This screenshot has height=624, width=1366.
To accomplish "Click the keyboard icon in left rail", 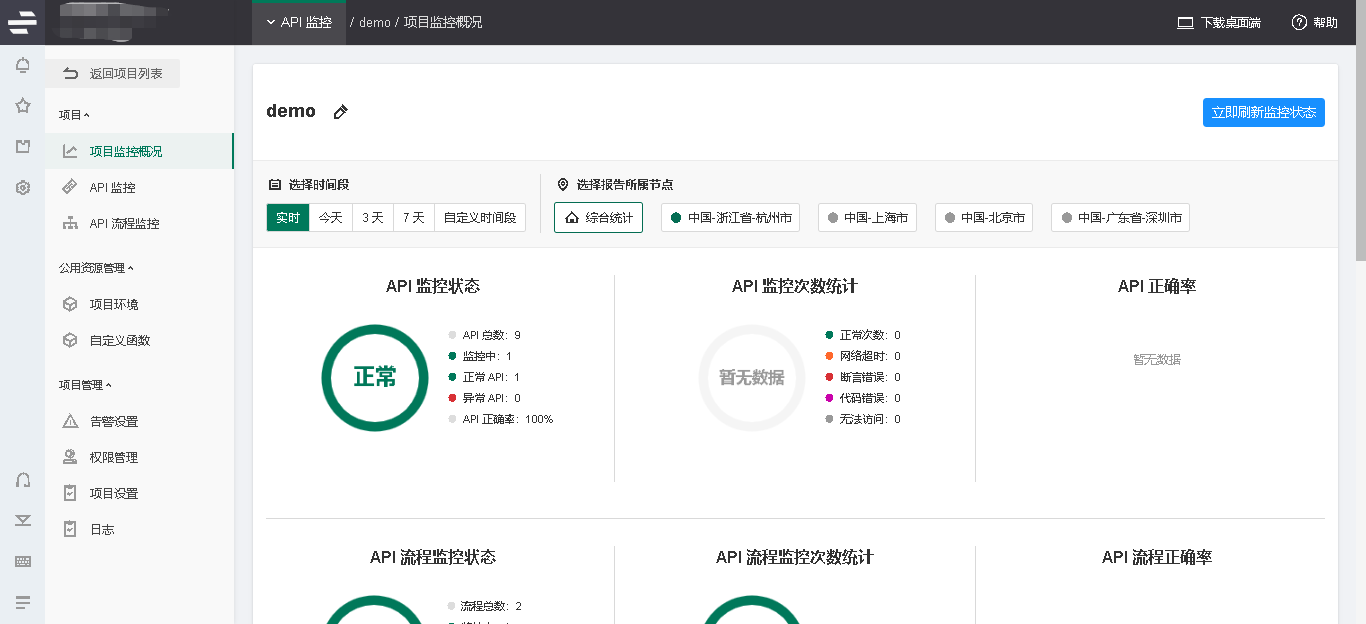I will (x=23, y=561).
